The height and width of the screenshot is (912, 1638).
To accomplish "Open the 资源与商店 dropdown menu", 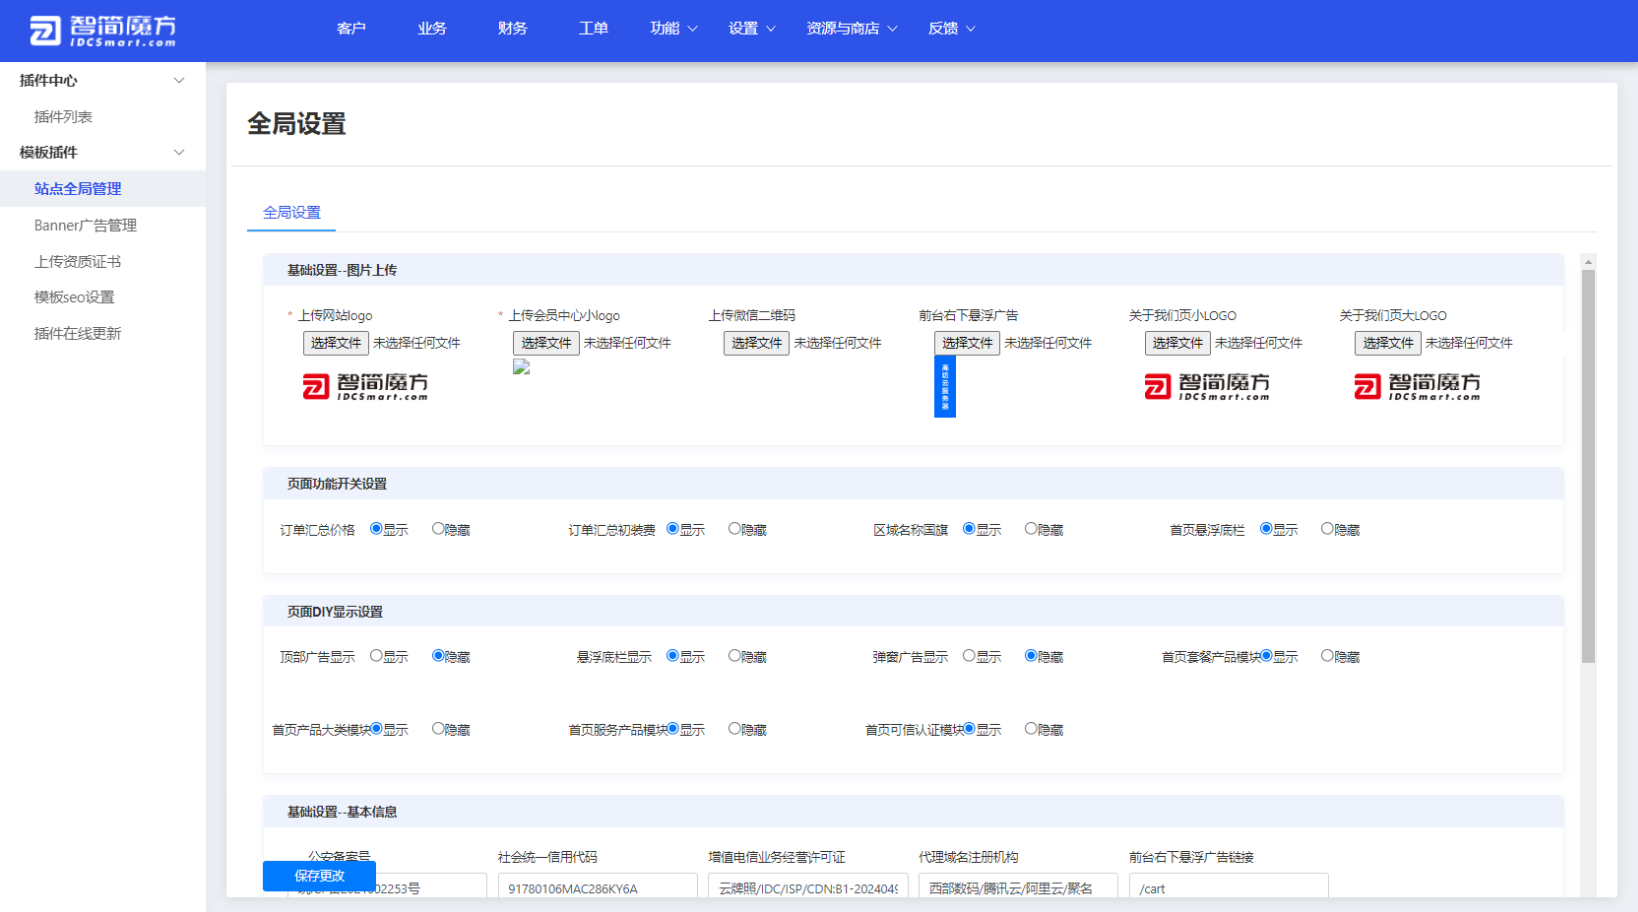I will click(x=852, y=28).
